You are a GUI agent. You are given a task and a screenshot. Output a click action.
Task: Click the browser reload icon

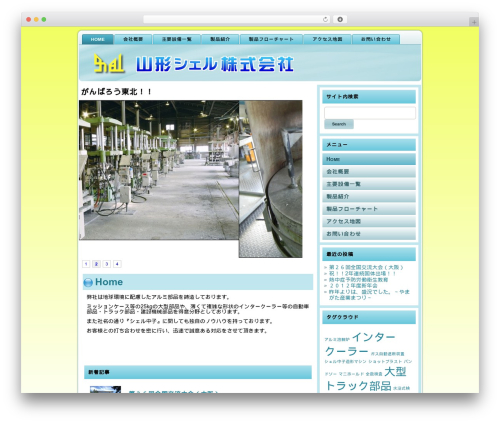325,19
